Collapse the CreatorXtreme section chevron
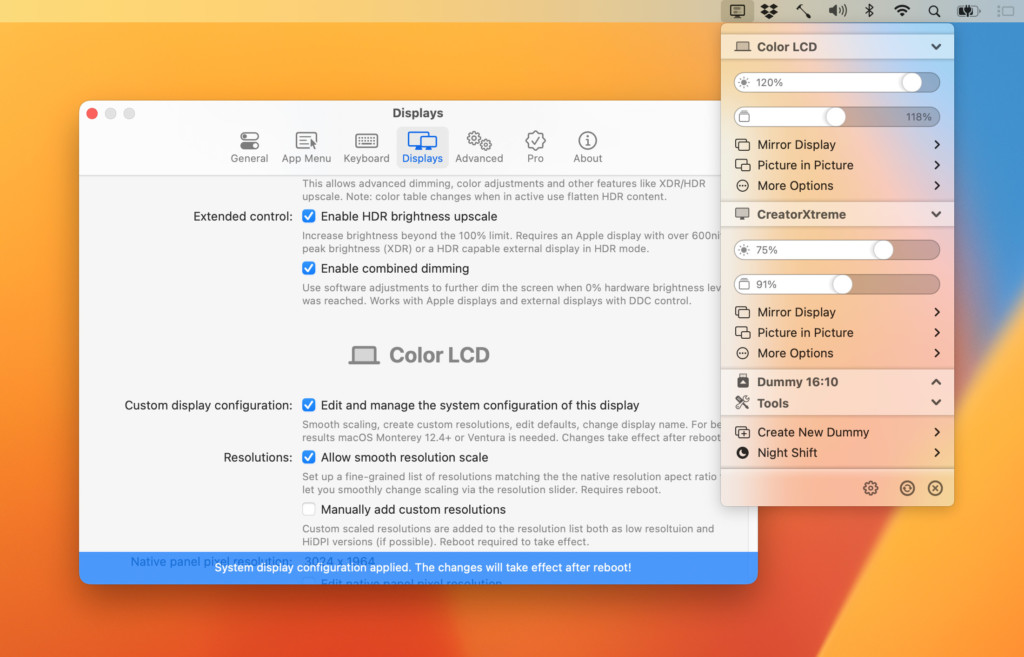 [x=936, y=214]
